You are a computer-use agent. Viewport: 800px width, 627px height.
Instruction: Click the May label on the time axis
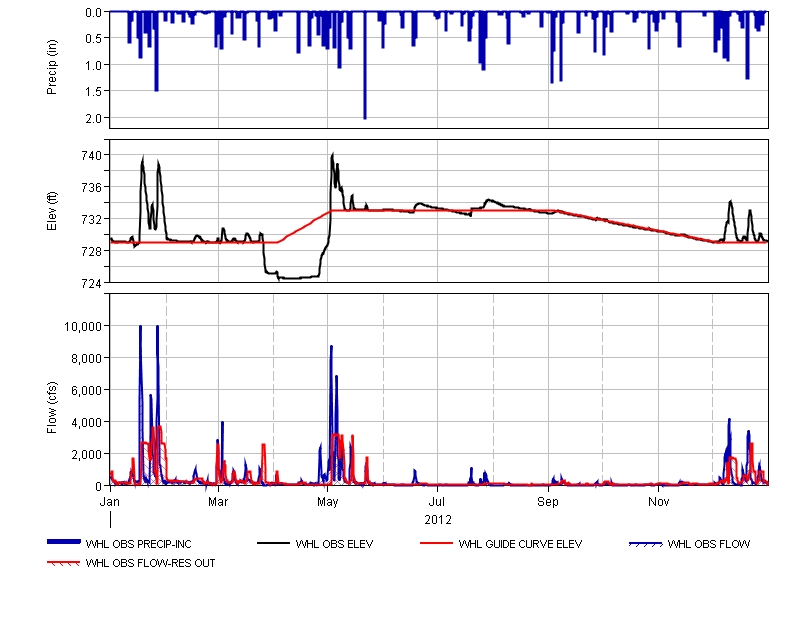(x=328, y=499)
